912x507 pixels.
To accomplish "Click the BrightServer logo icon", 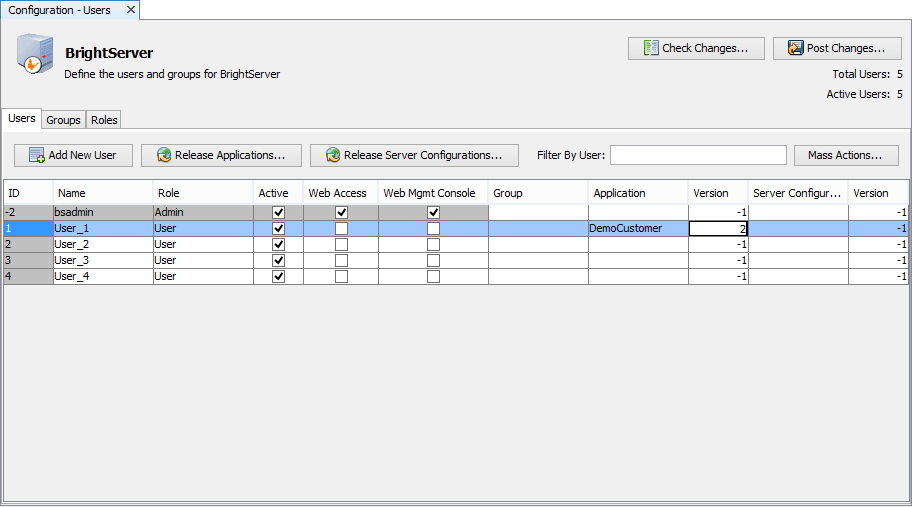I will pyautogui.click(x=34, y=55).
